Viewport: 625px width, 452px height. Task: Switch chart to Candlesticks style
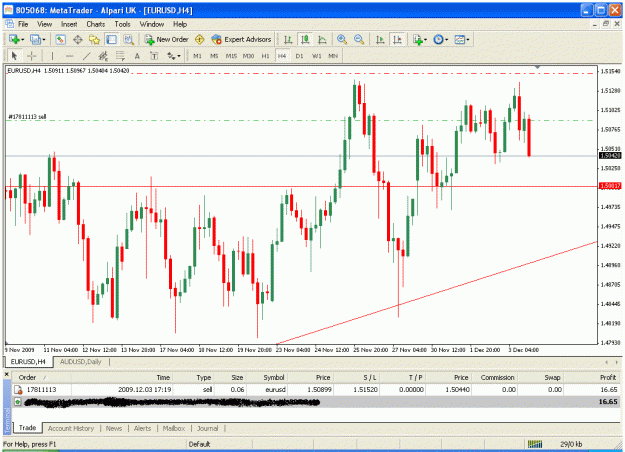coord(305,39)
